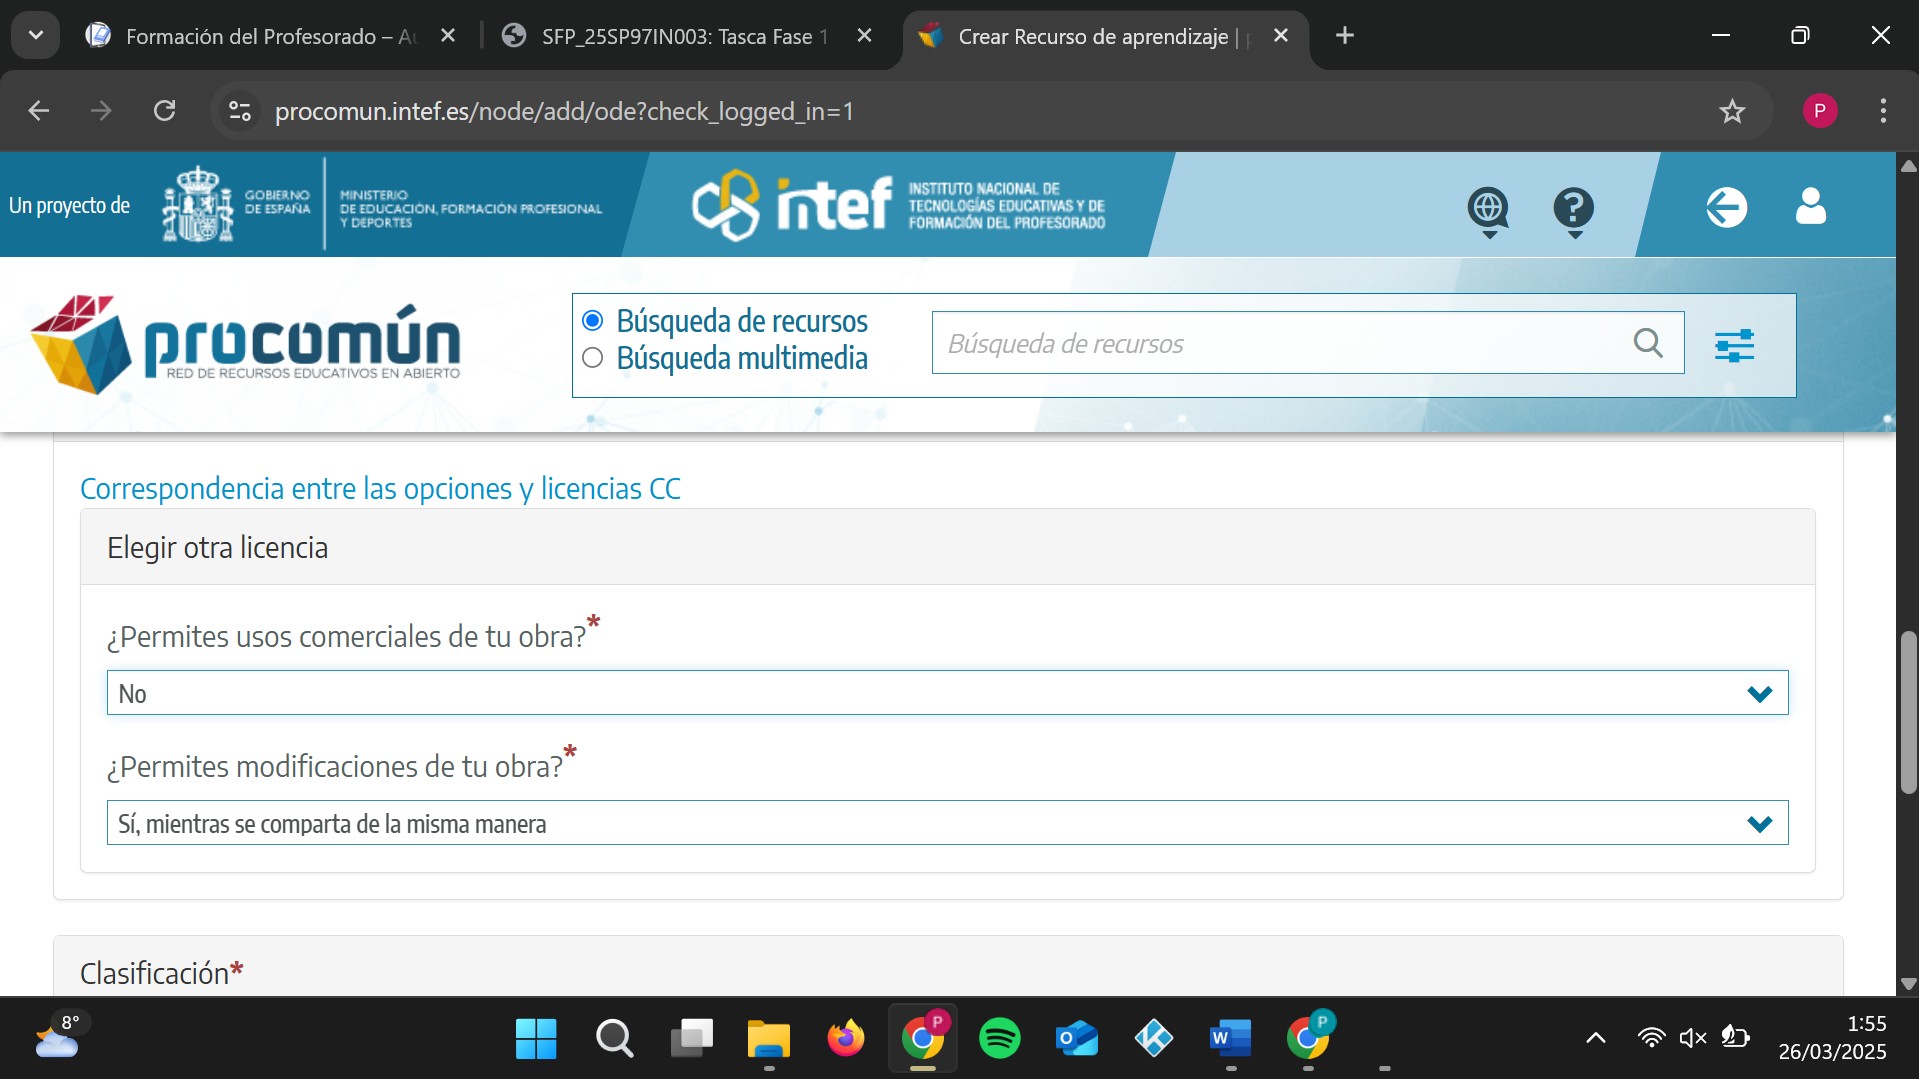Bookmark this page with the star icon
The image size is (1919, 1079).
pos(1732,111)
